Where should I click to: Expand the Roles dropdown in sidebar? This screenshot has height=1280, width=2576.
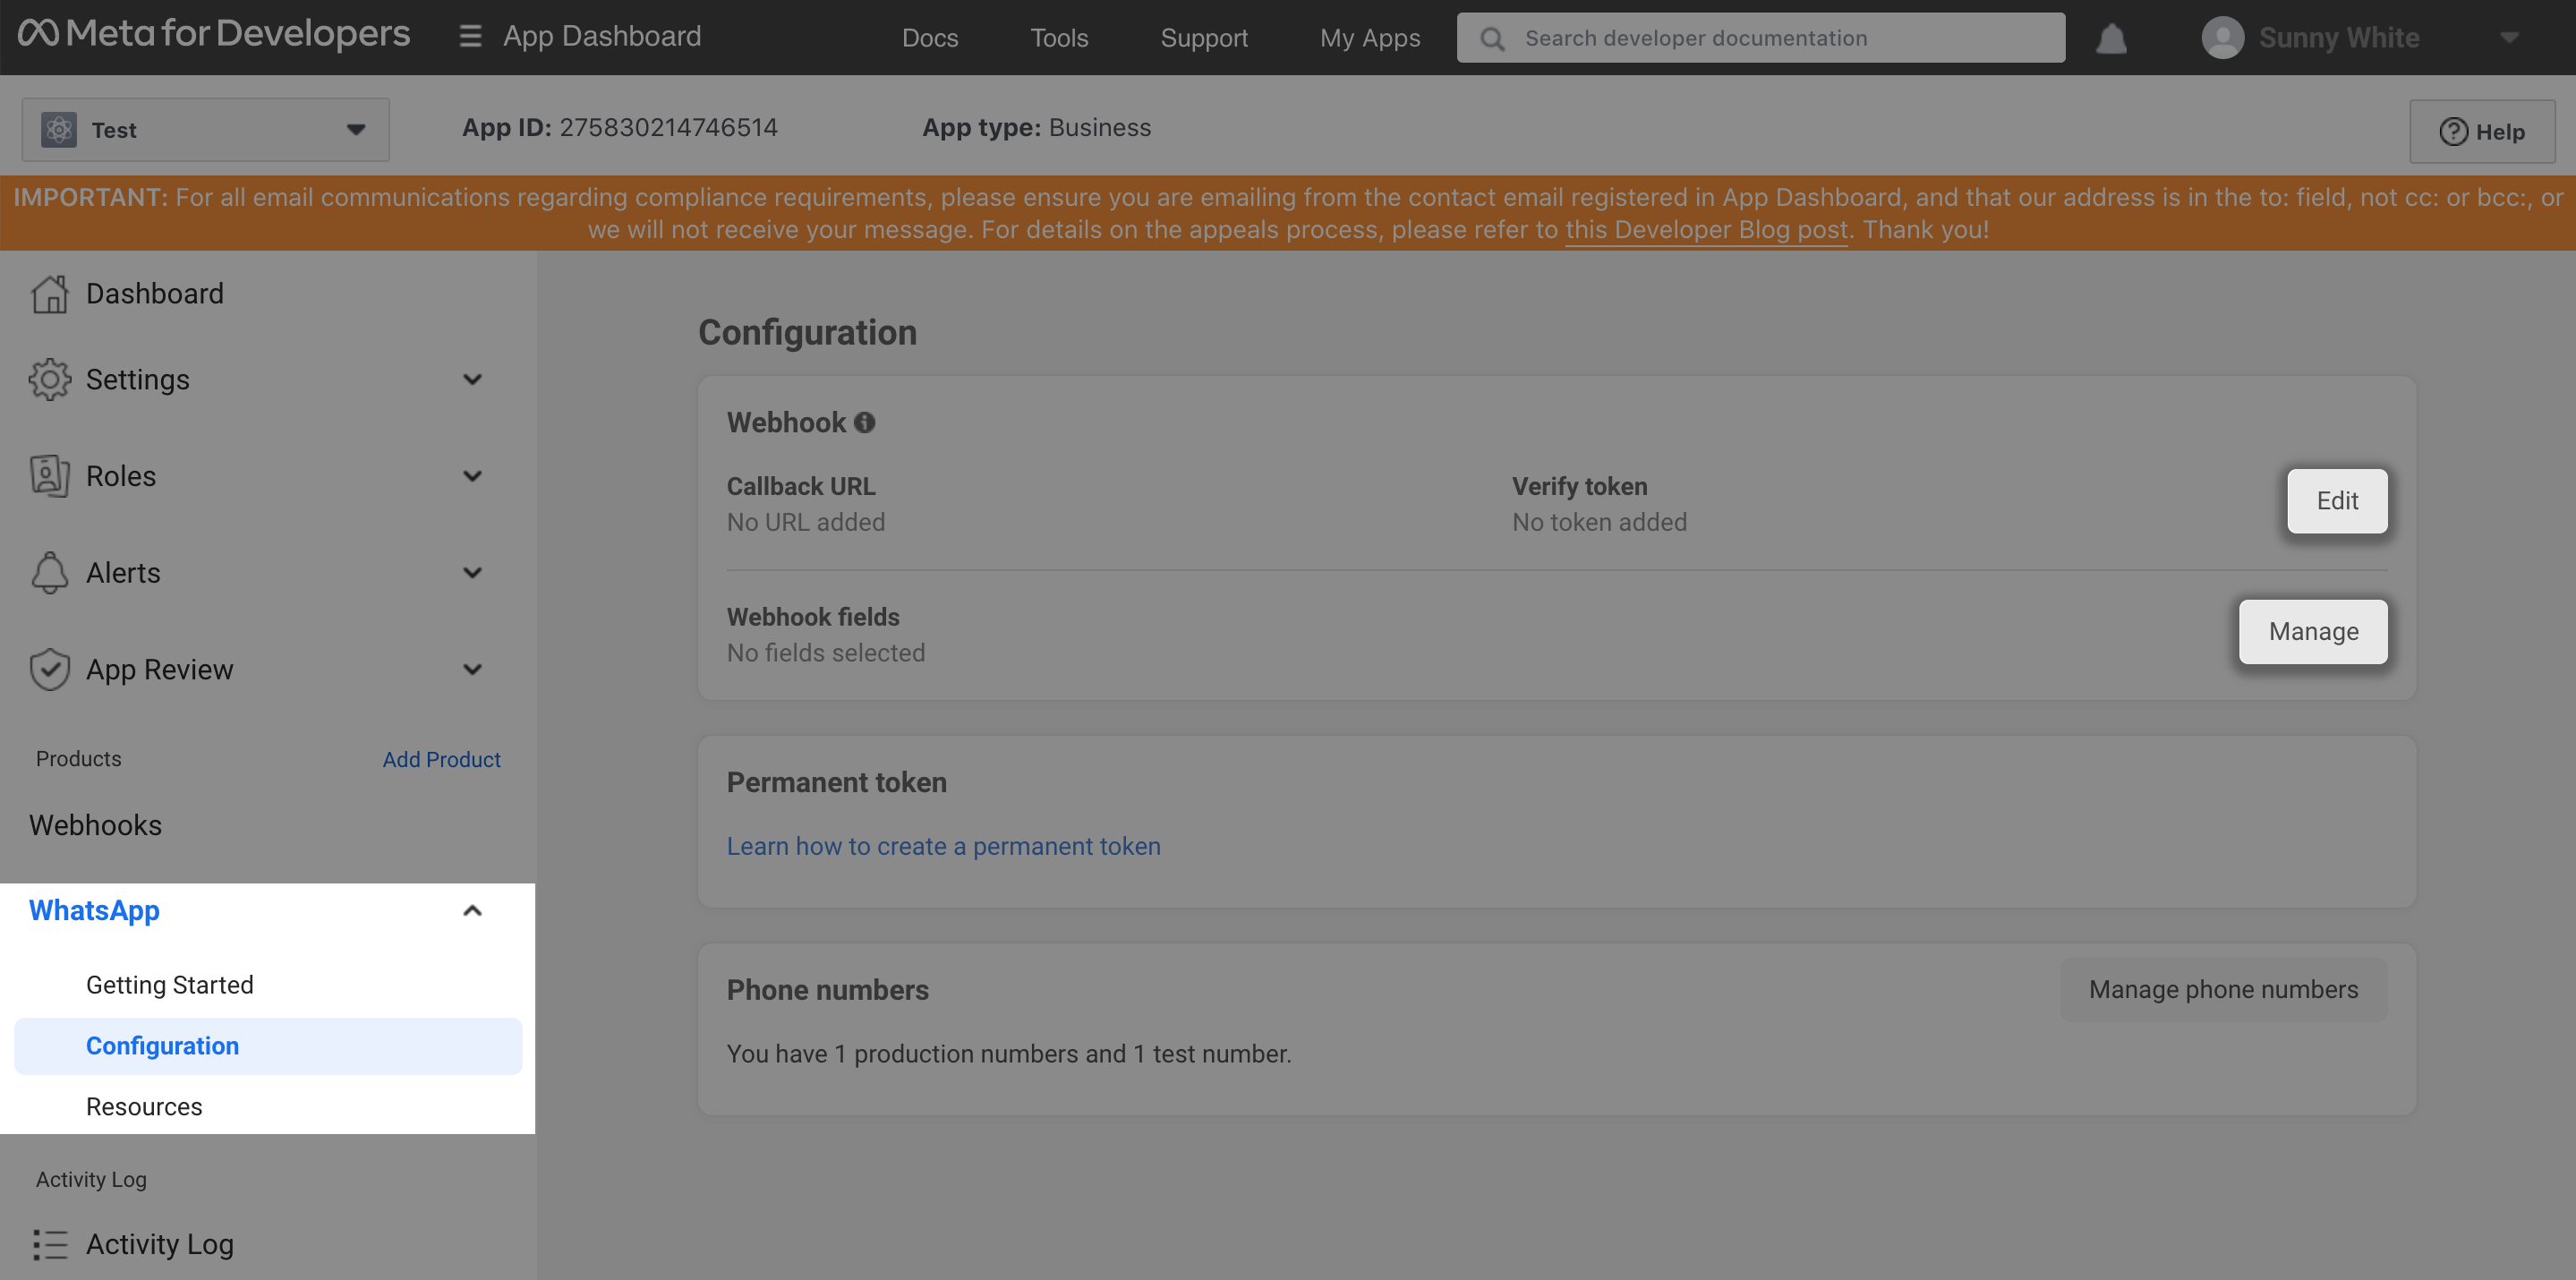472,476
